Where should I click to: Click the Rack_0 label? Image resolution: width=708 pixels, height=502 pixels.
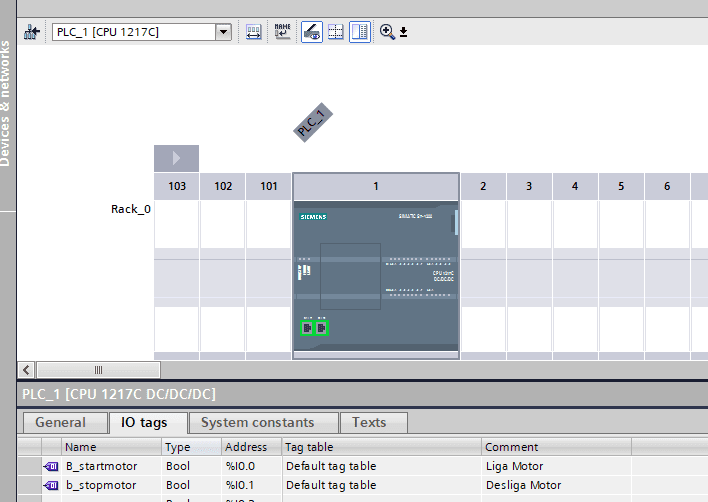(x=131, y=209)
